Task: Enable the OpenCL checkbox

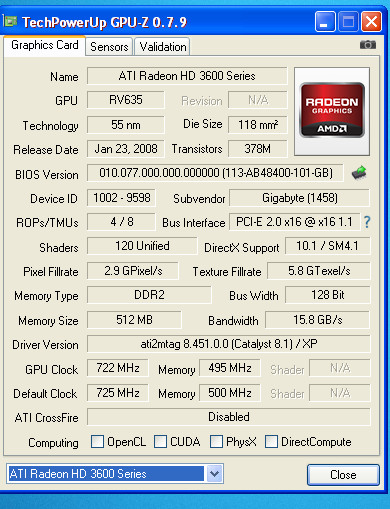Action: tap(97, 442)
